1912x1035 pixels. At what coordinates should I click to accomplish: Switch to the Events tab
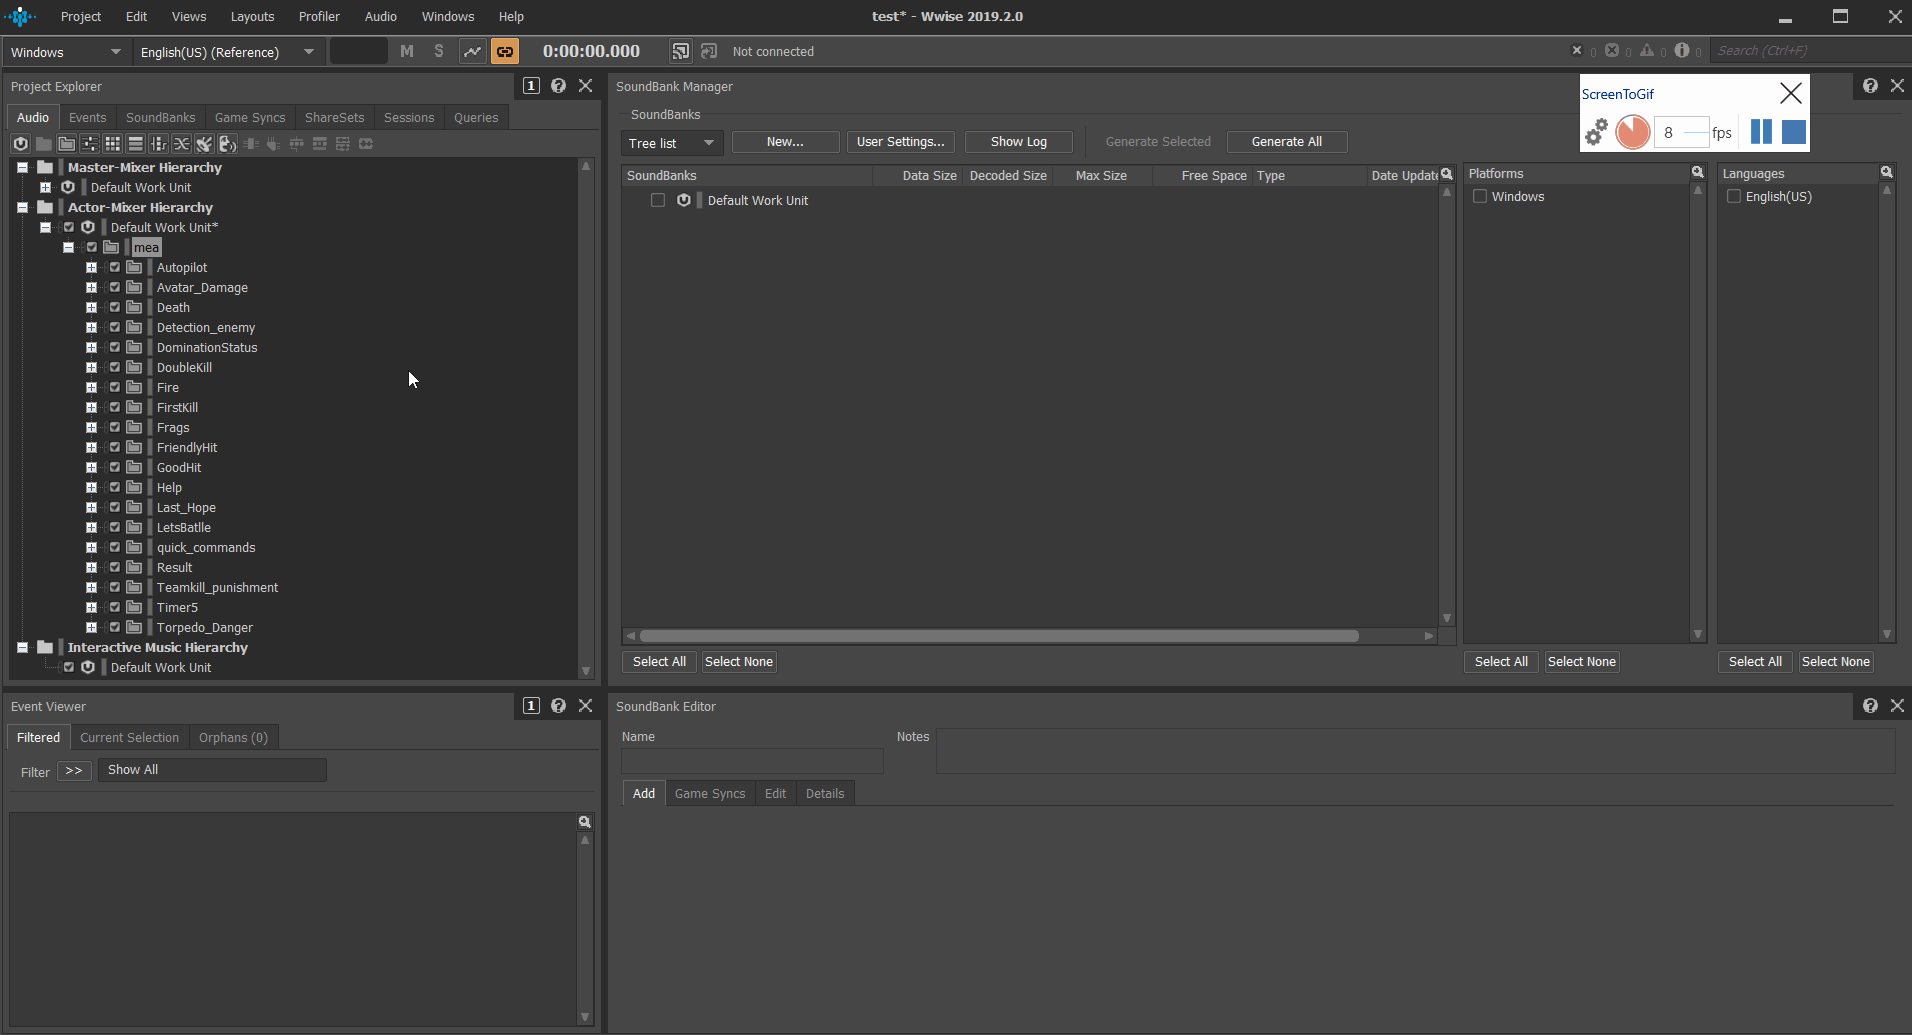point(87,117)
